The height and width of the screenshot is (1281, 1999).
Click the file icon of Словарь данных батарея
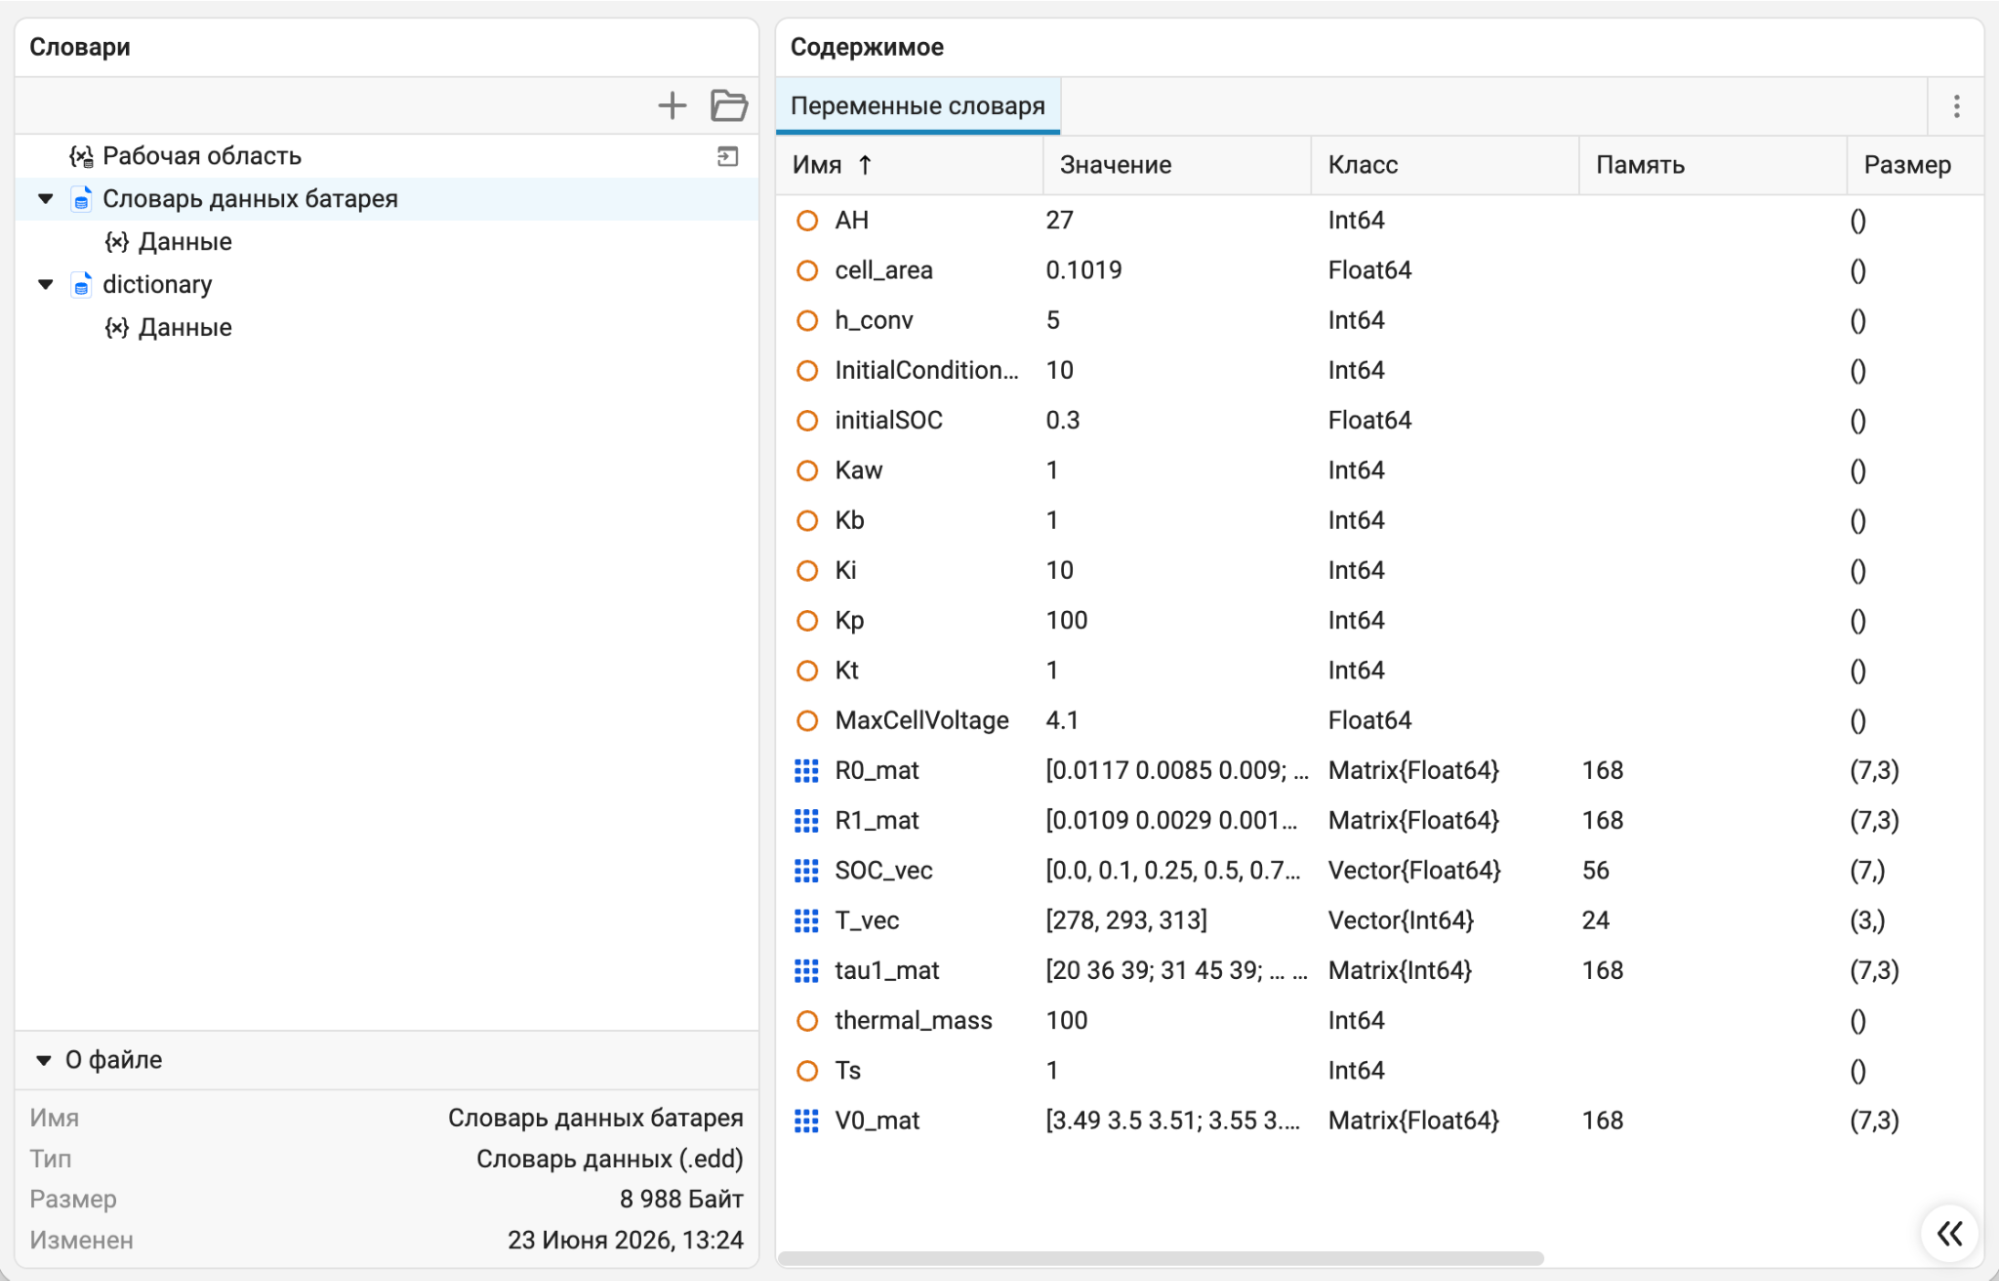coord(82,199)
